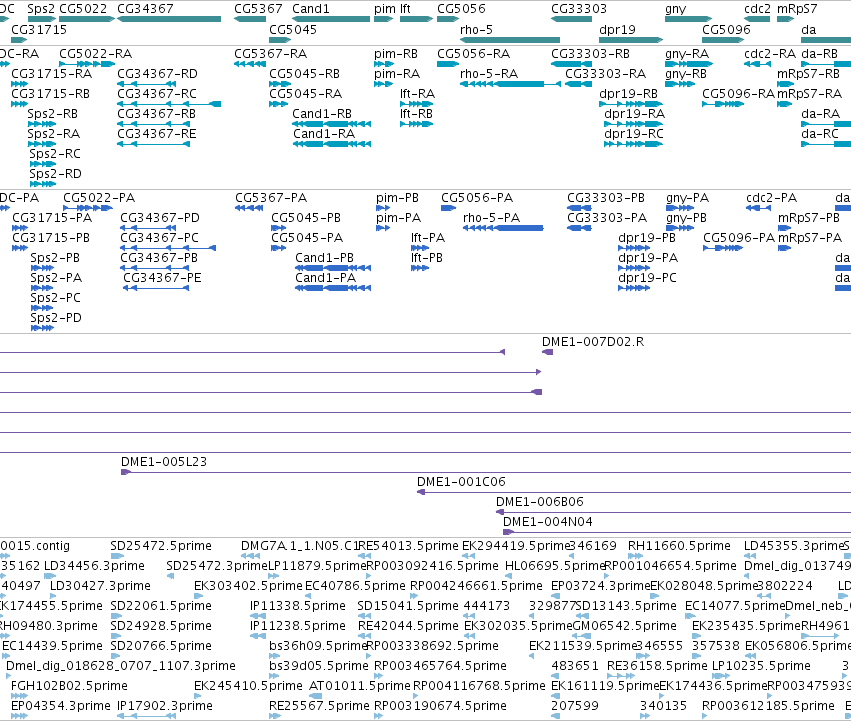The width and height of the screenshot is (851, 721).
Task: Click the dpr19 gene label
Action: [617, 30]
